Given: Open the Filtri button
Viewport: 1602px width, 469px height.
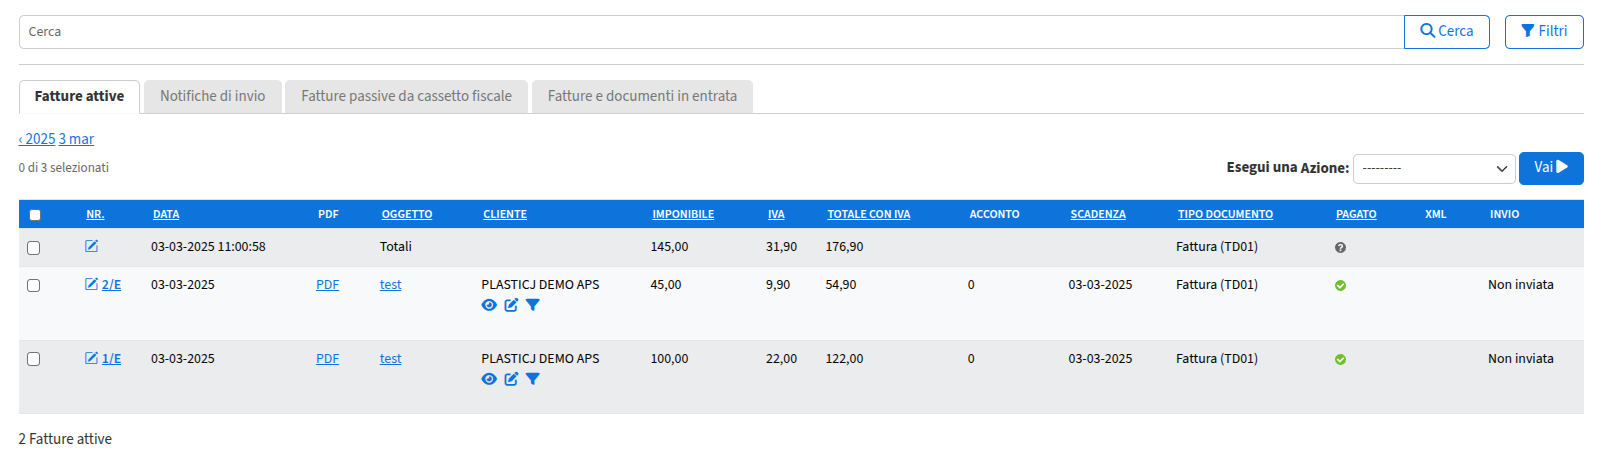Looking at the screenshot, I should tap(1544, 31).
